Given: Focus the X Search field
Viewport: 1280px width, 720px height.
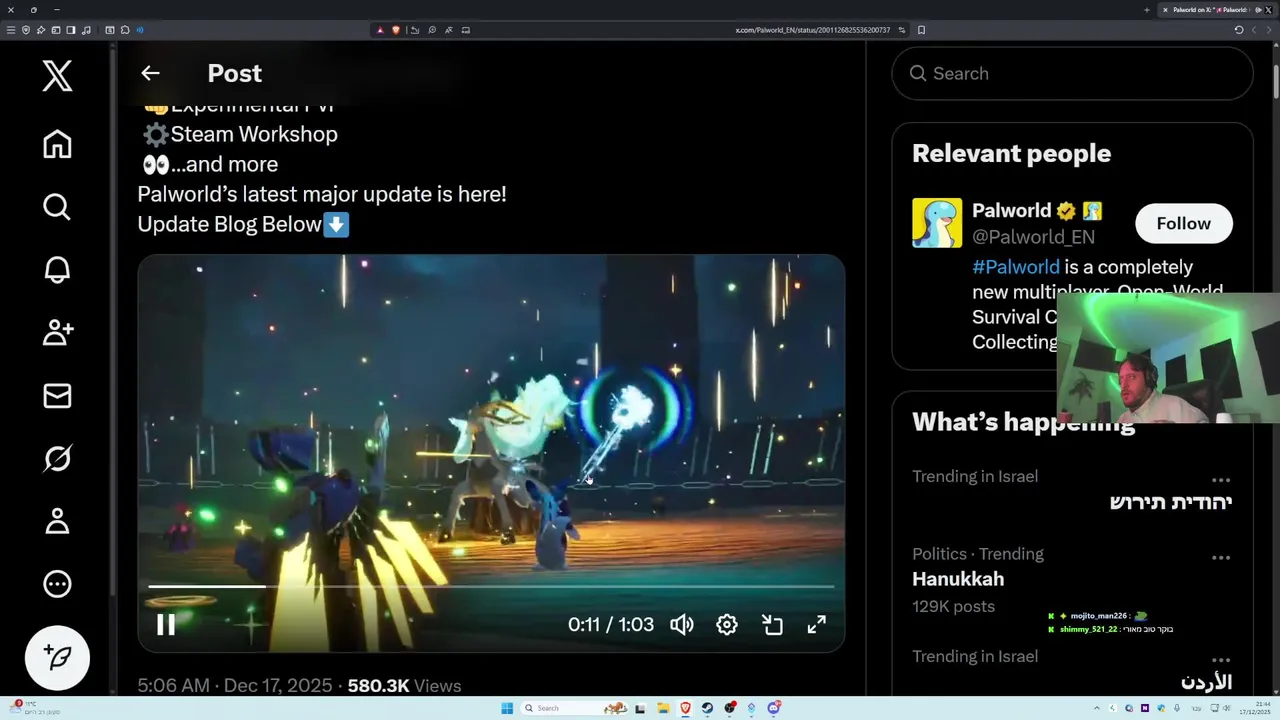Looking at the screenshot, I should click(1072, 73).
